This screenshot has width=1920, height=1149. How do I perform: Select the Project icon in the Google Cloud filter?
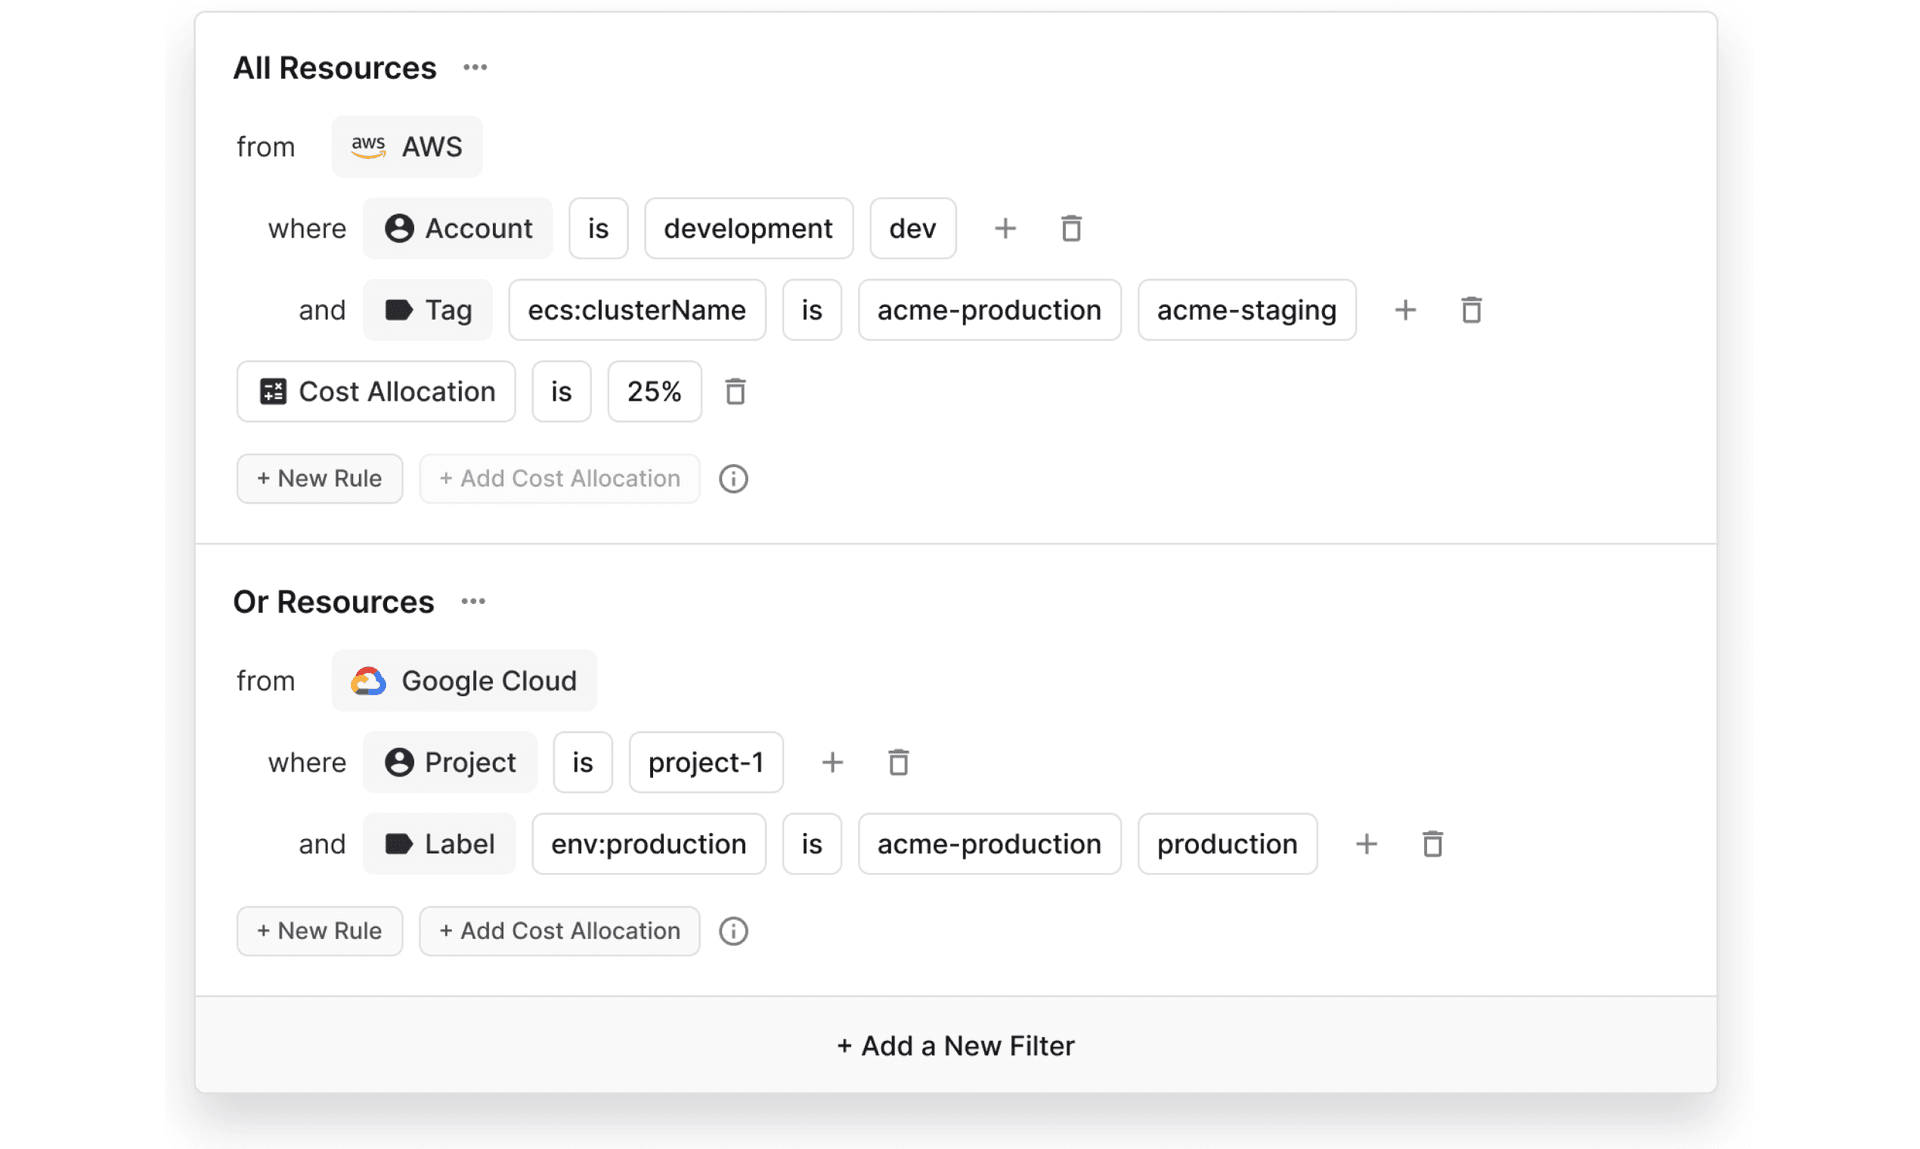click(x=399, y=762)
